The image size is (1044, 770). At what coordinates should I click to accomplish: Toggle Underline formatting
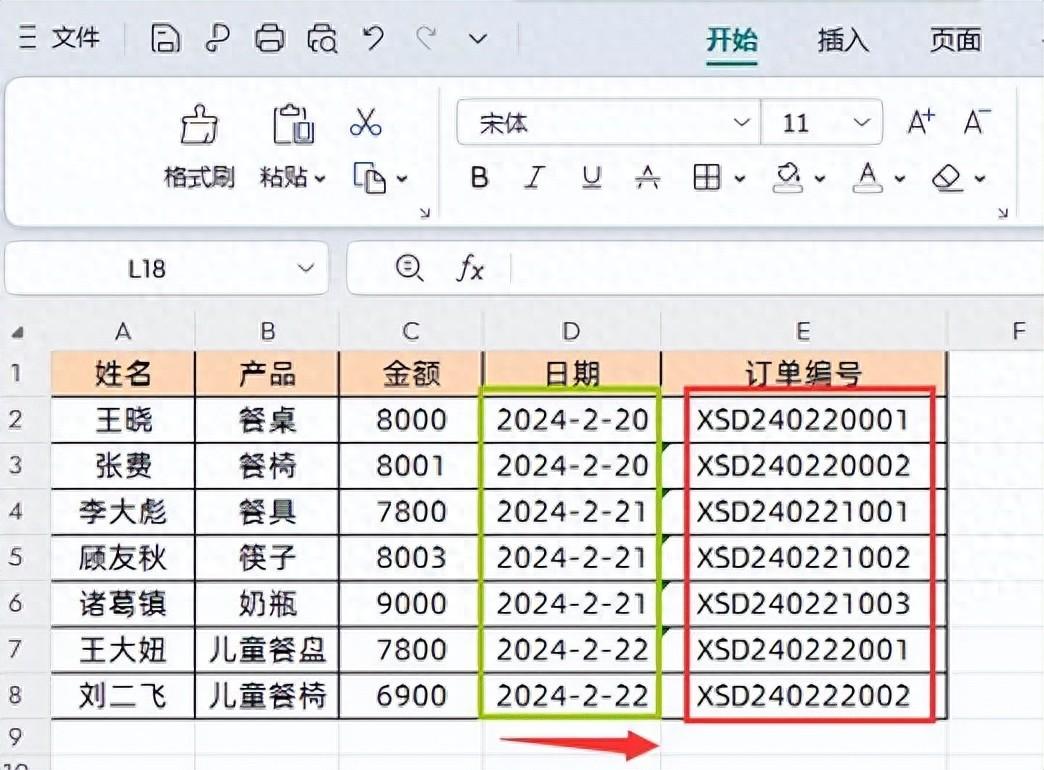(591, 178)
